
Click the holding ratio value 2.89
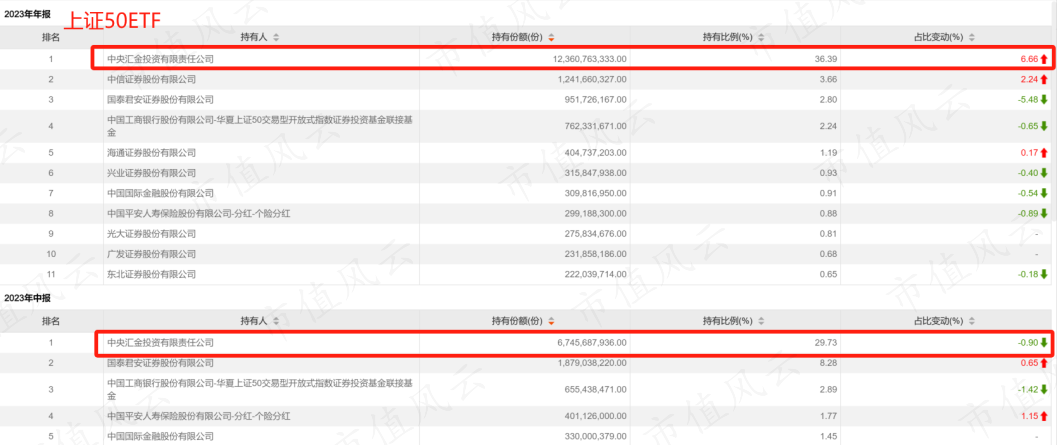(828, 390)
